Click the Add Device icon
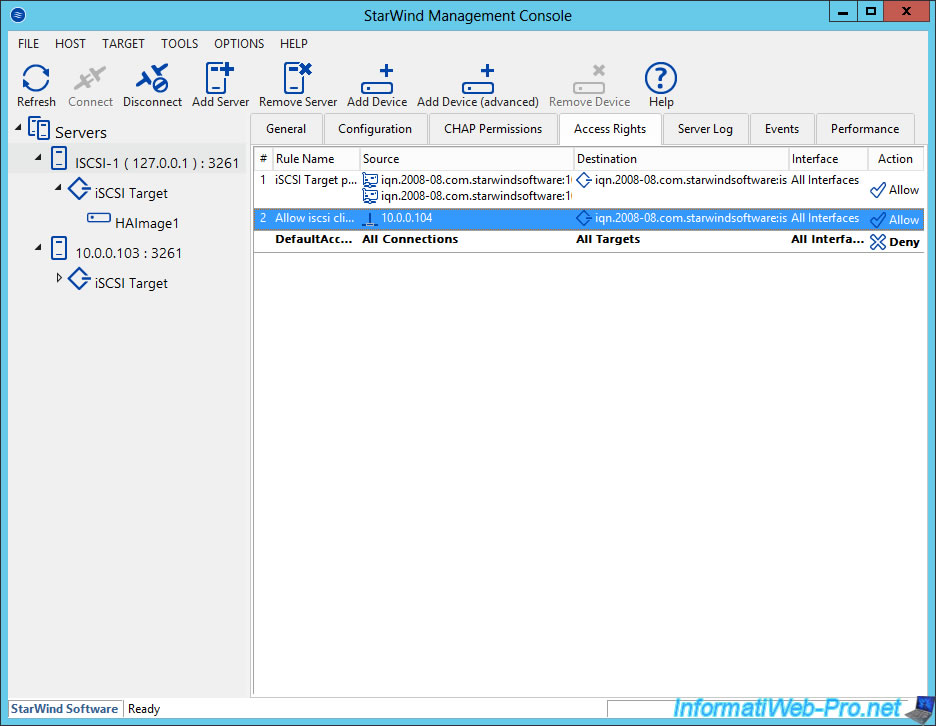This screenshot has height=726, width=936. [377, 79]
